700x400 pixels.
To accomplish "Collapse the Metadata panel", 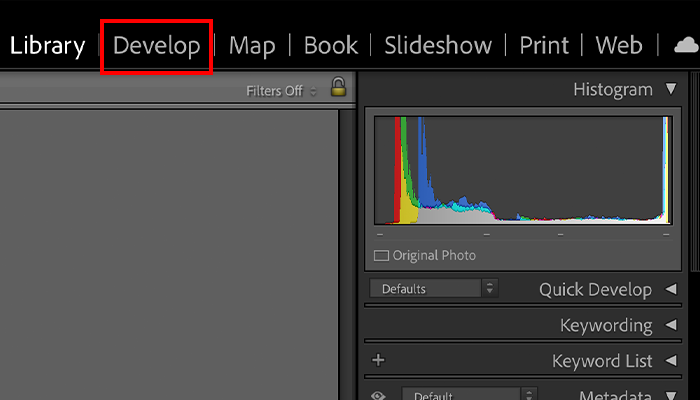I will pyautogui.click(x=671, y=395).
